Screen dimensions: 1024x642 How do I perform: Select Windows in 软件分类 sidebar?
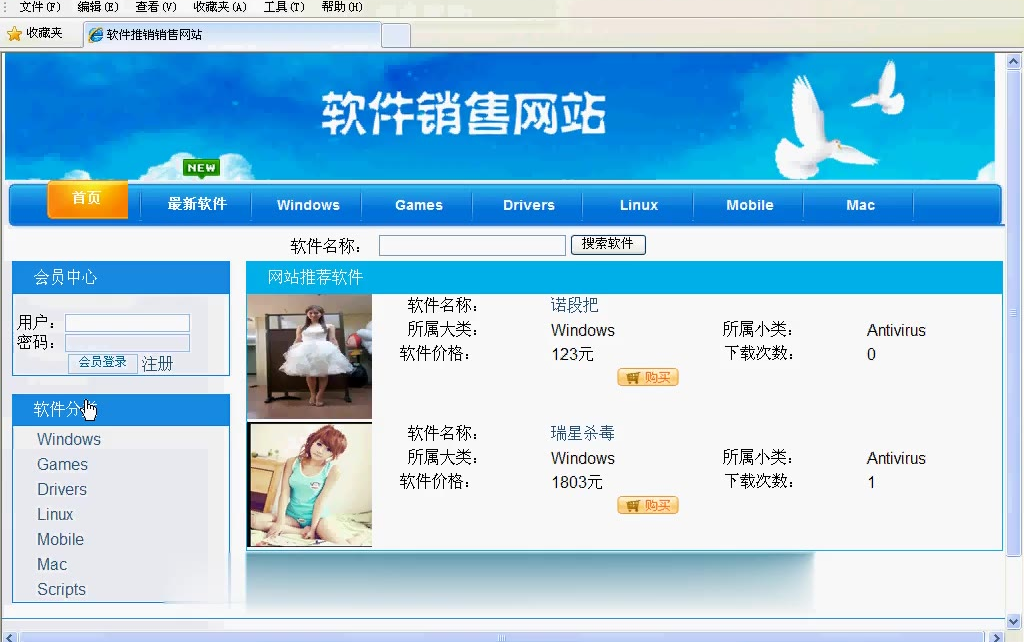[69, 440]
